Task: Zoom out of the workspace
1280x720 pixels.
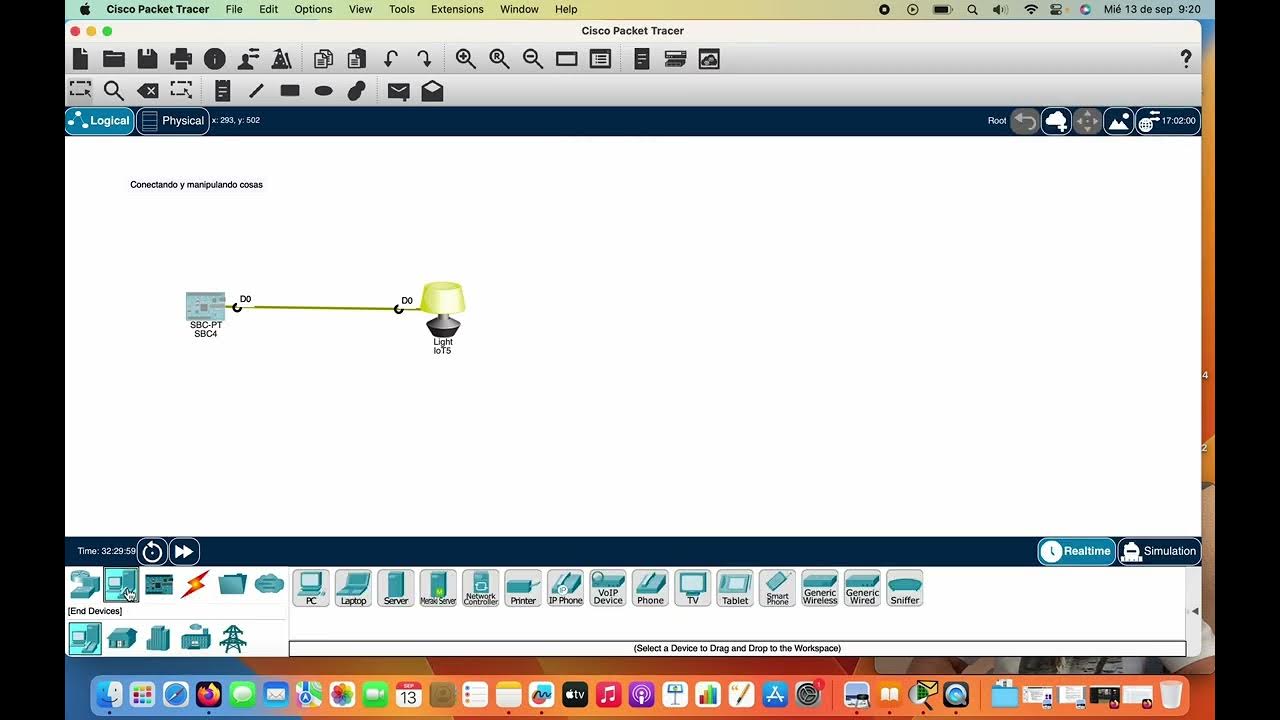Action: [533, 59]
